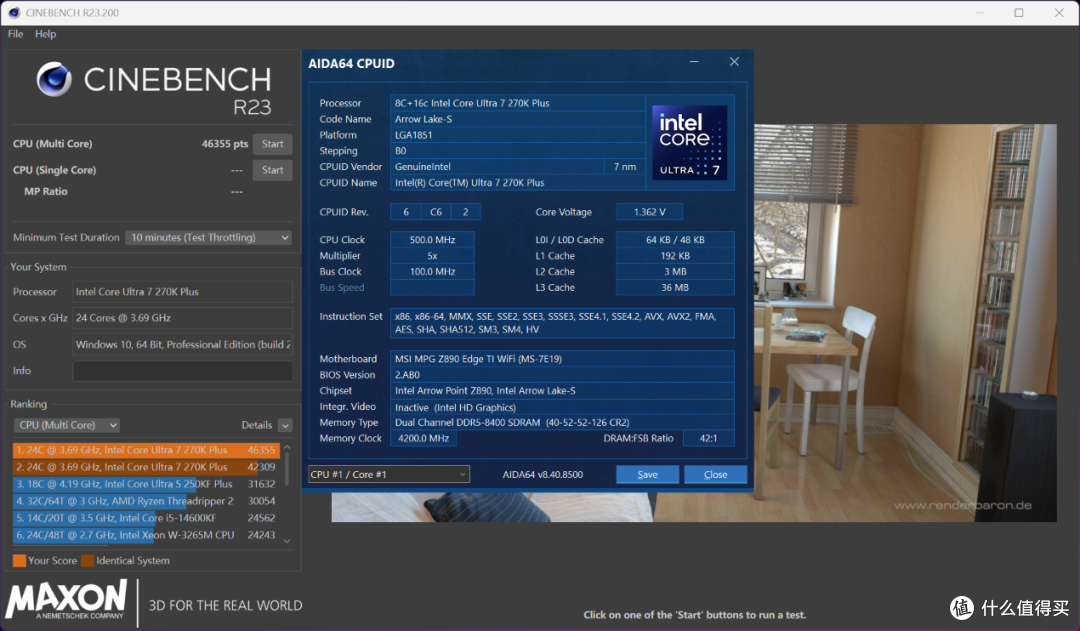Click the MAXON logo

[67, 601]
